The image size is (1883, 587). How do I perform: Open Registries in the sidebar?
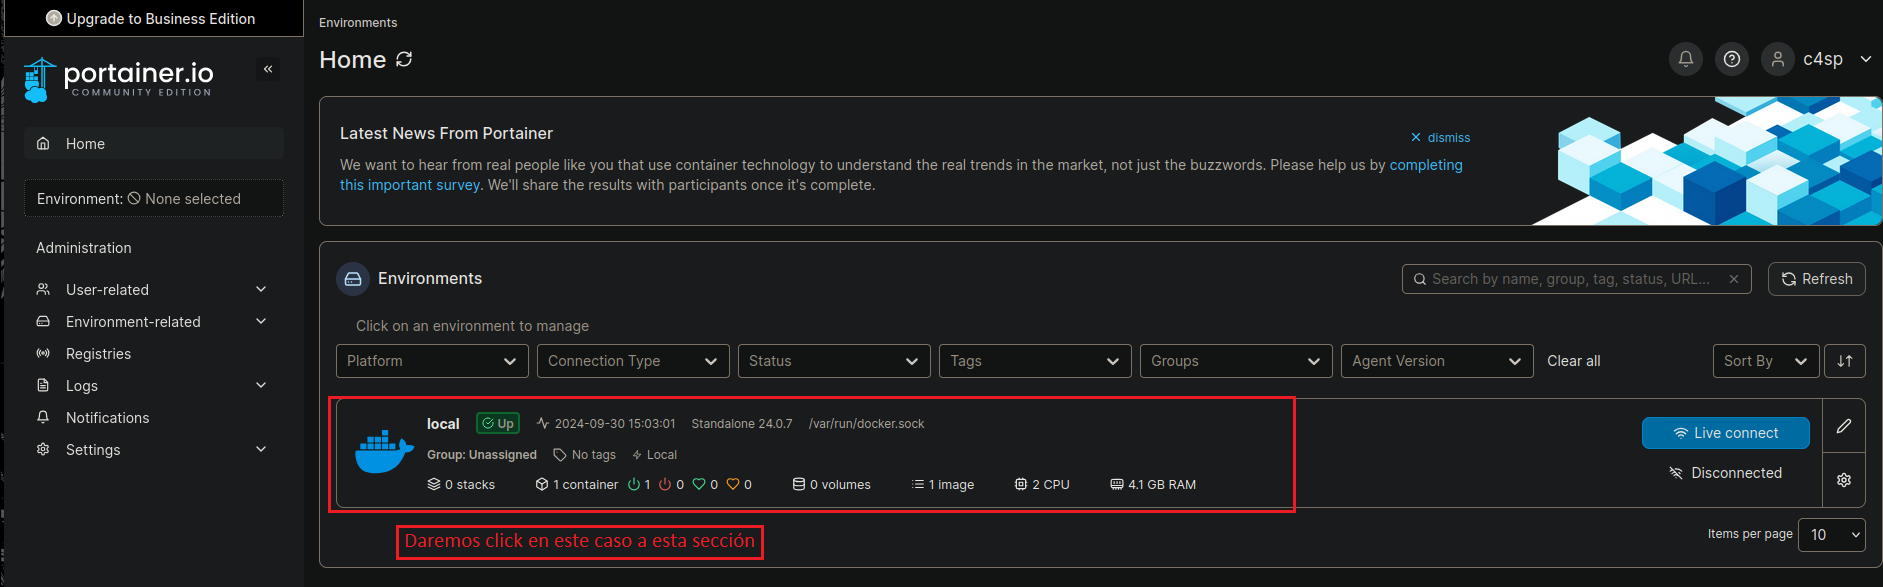click(x=98, y=354)
